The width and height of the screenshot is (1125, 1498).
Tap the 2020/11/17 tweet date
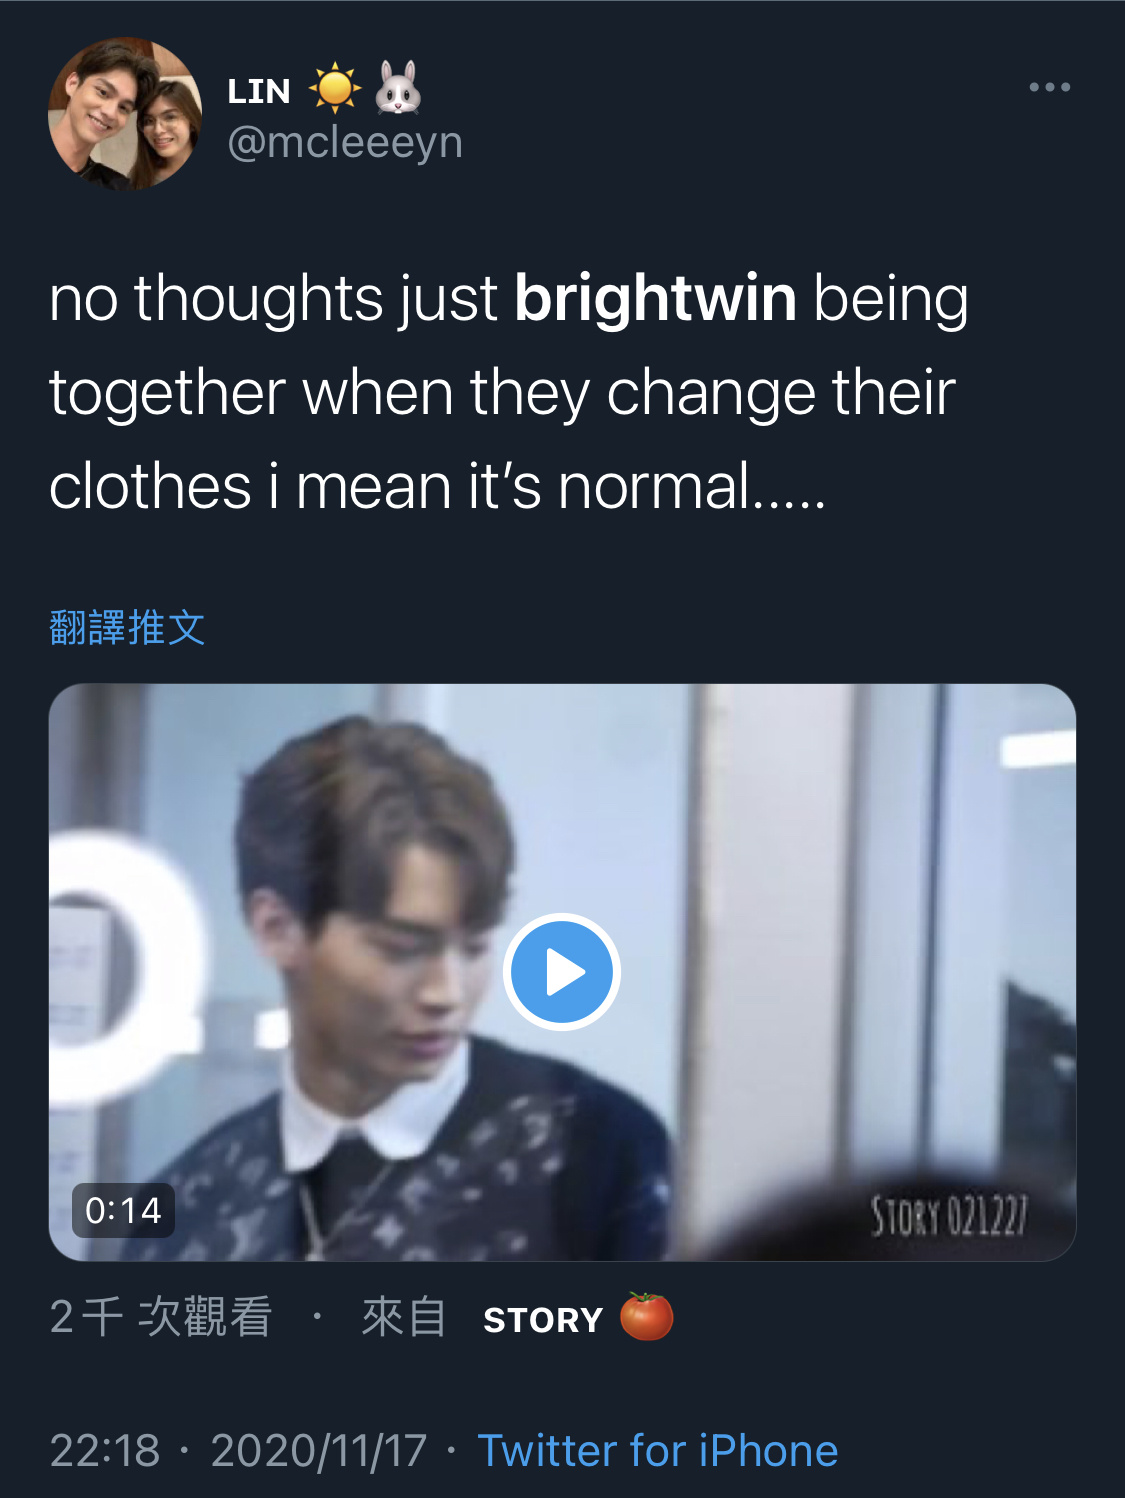pos(319,1450)
